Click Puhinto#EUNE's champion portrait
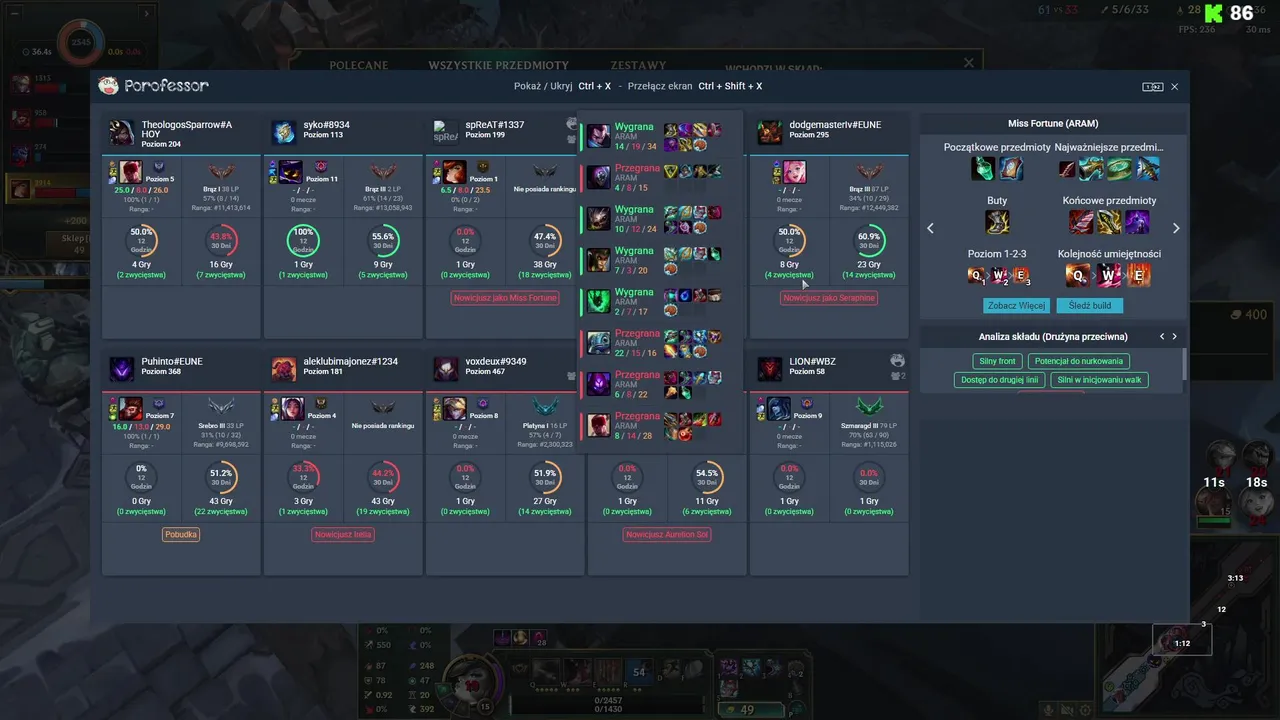Image resolution: width=1280 pixels, height=720 pixels. pyautogui.click(x=131, y=408)
